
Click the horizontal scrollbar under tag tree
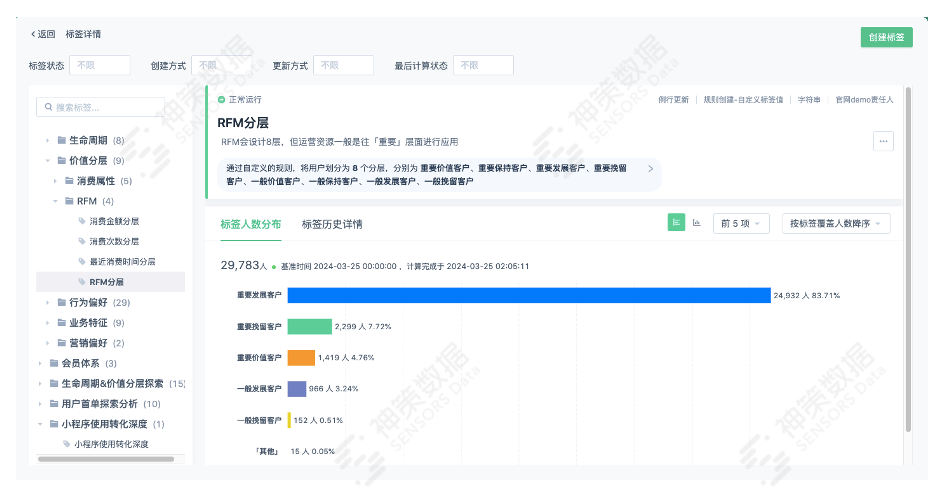pos(106,459)
